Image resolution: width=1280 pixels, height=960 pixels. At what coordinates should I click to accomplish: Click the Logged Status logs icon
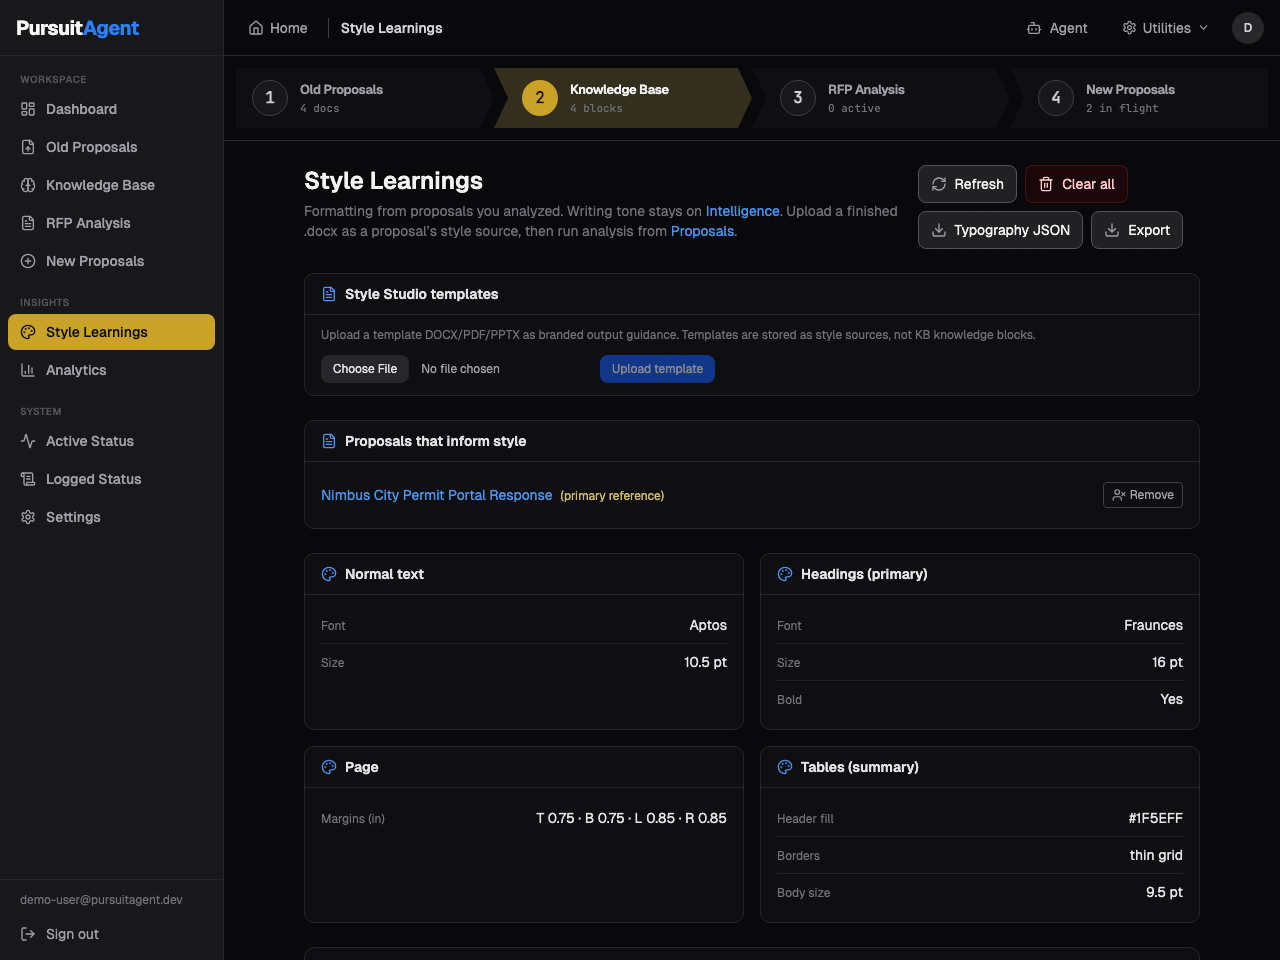point(28,479)
